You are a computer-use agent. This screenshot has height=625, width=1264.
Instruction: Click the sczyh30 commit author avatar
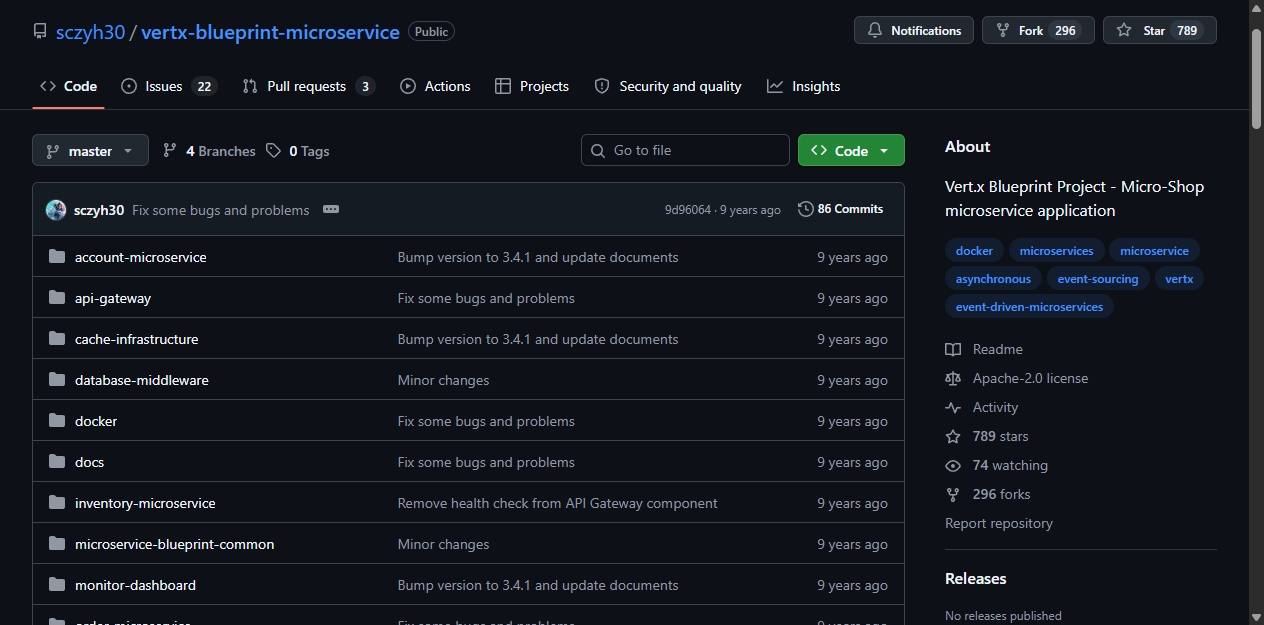(x=56, y=210)
